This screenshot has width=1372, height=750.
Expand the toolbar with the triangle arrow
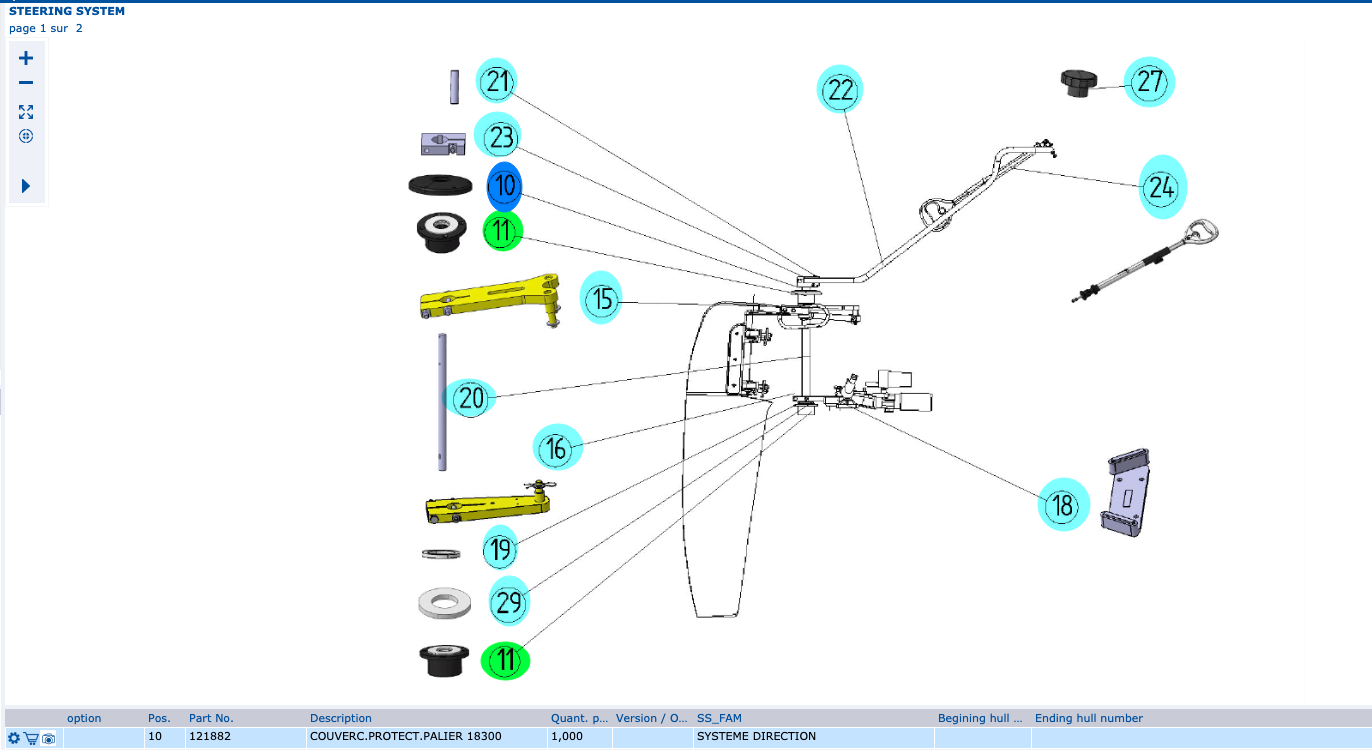coord(26,186)
